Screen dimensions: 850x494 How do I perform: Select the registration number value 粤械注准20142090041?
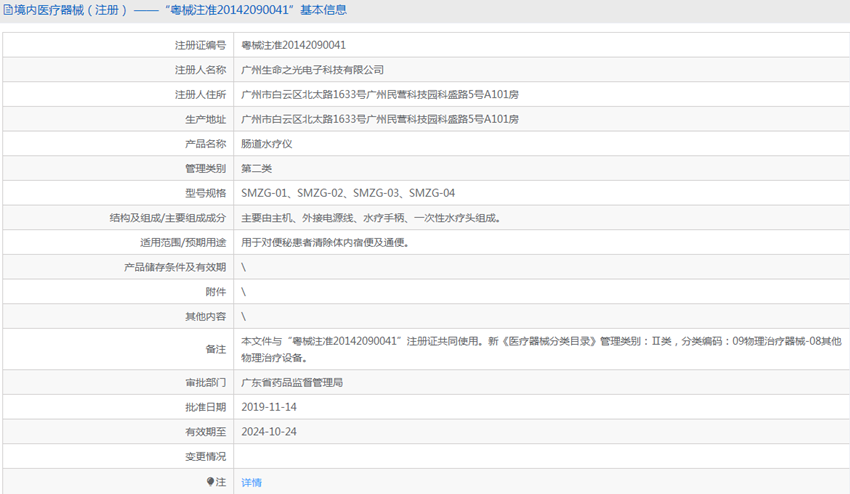293,45
